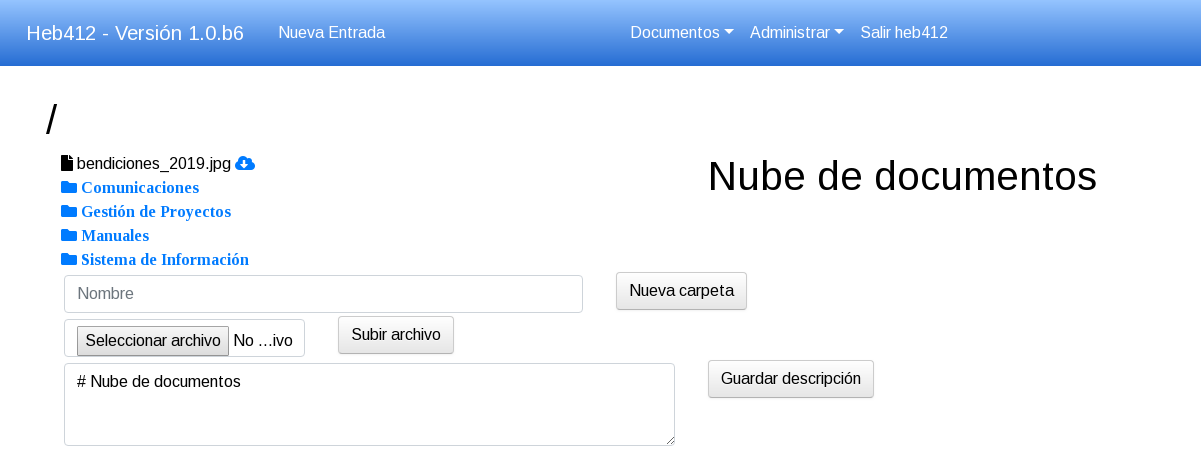Screen dimensions: 1201x449
Task: Click the root path slash heading
Action: click(x=51, y=120)
